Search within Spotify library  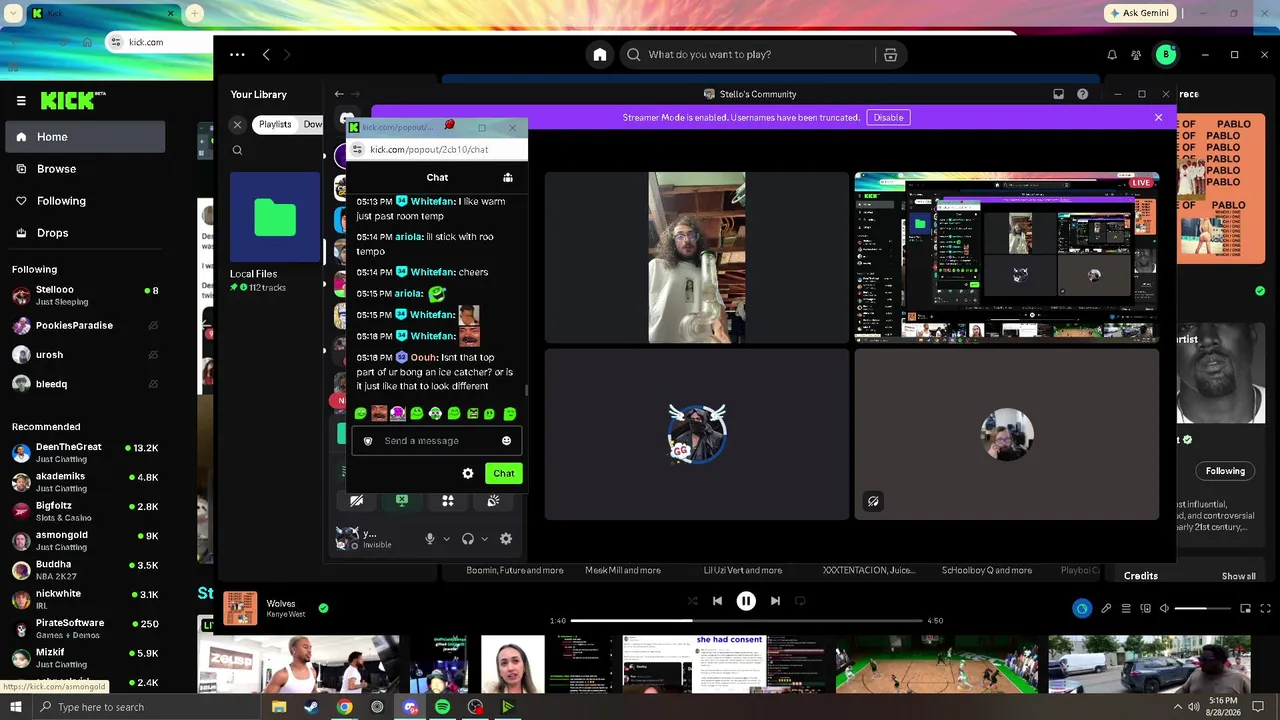pyautogui.click(x=237, y=150)
